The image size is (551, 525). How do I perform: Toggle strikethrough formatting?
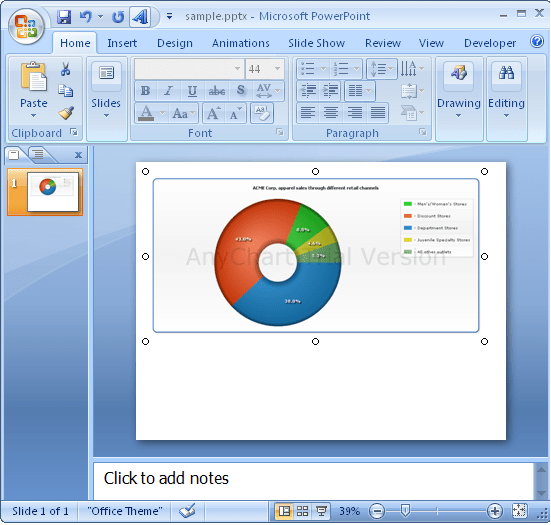(216, 91)
